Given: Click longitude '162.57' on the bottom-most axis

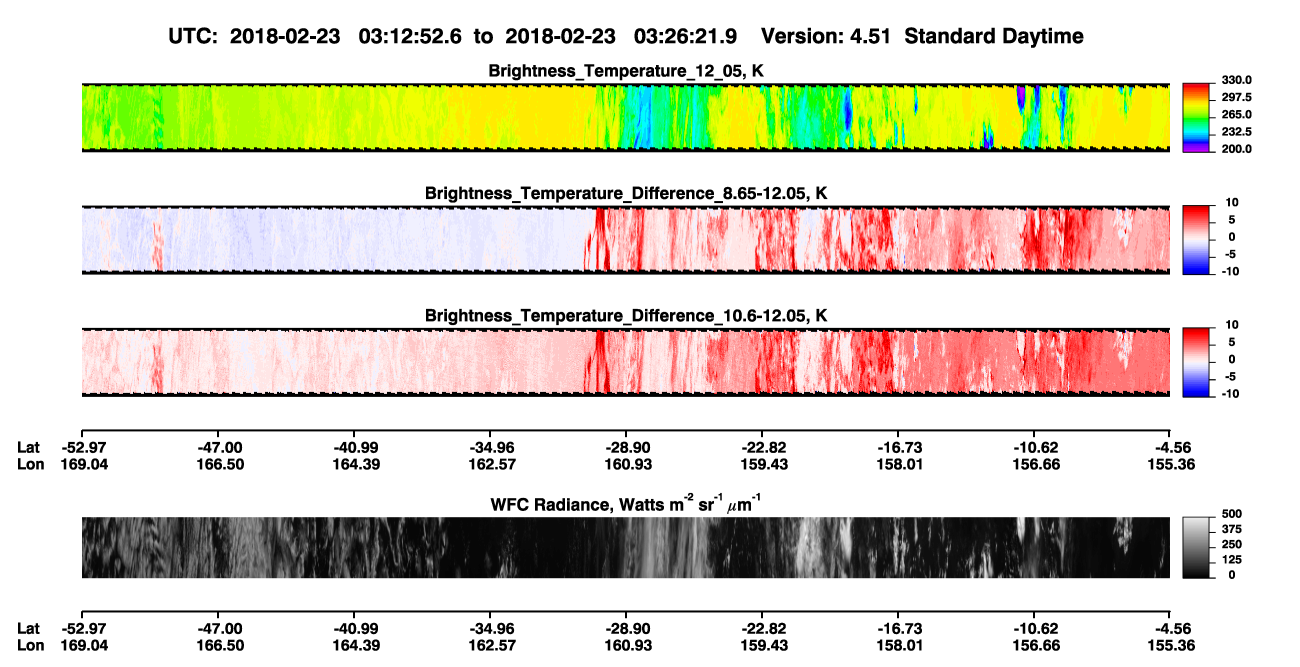Looking at the screenshot, I should coord(492,644).
